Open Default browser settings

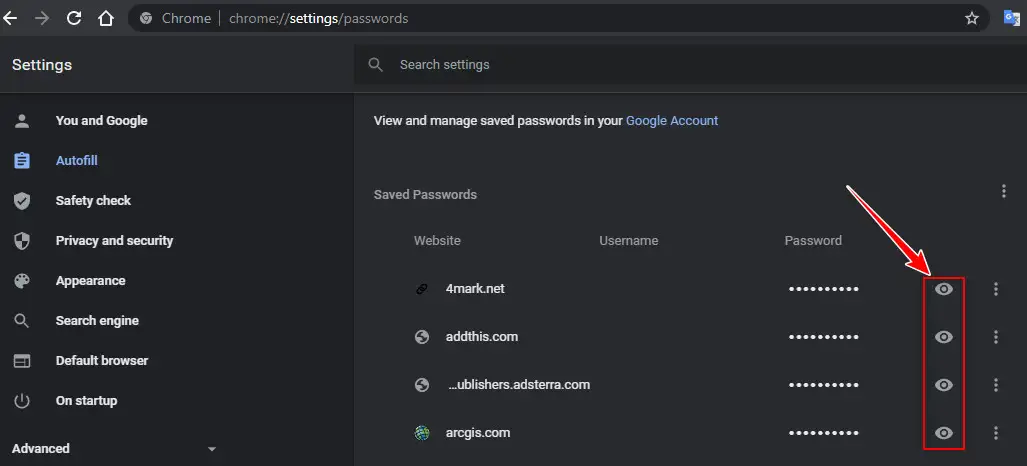[102, 360]
